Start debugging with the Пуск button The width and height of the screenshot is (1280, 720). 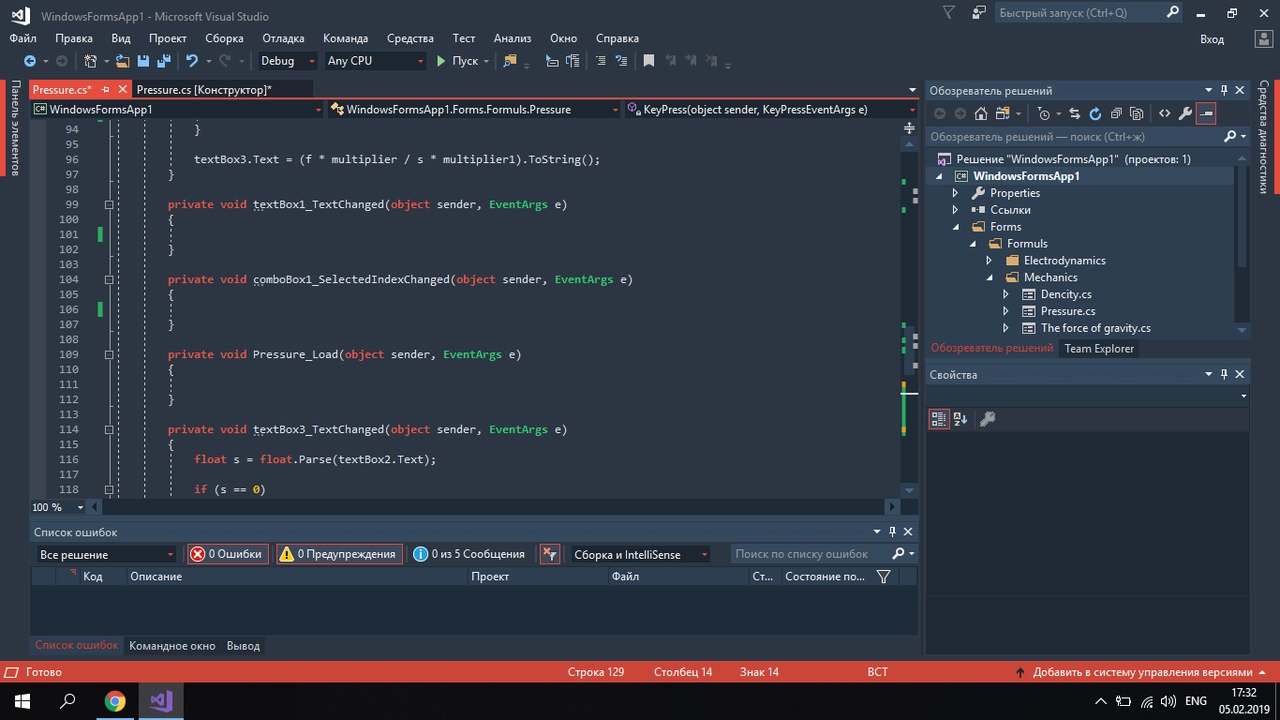pyautogui.click(x=457, y=61)
